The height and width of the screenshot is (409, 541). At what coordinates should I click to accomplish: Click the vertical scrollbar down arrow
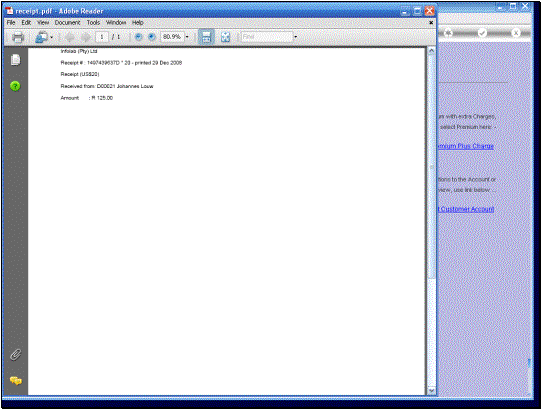(x=431, y=391)
